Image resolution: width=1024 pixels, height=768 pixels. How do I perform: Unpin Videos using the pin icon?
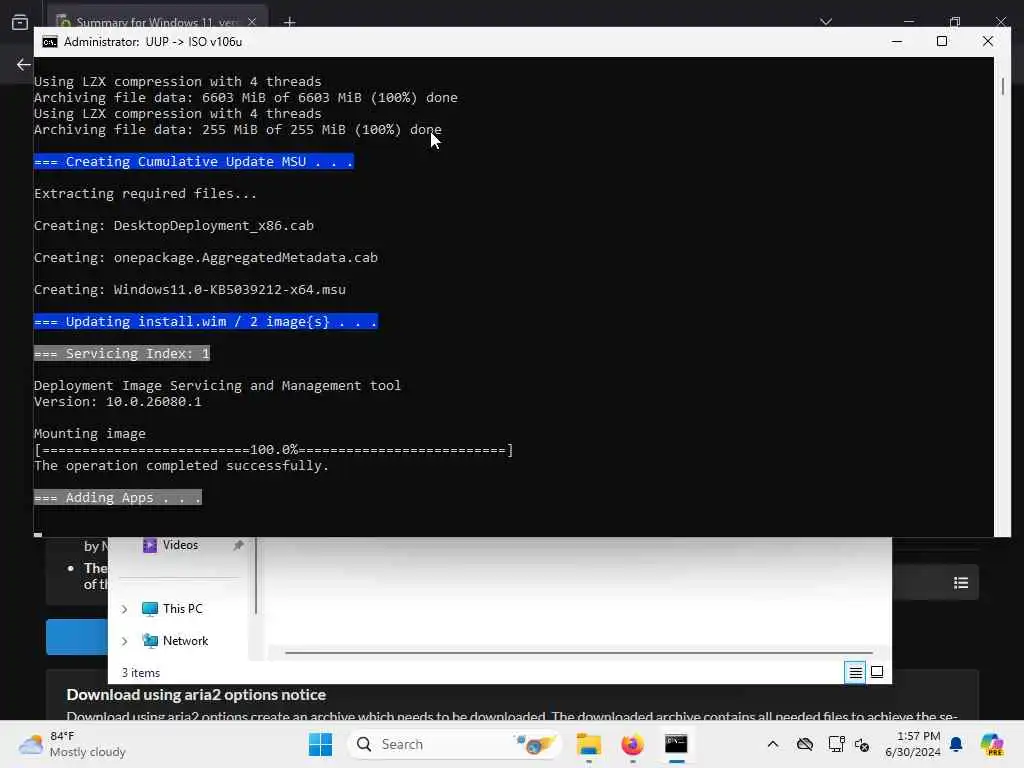tap(238, 545)
